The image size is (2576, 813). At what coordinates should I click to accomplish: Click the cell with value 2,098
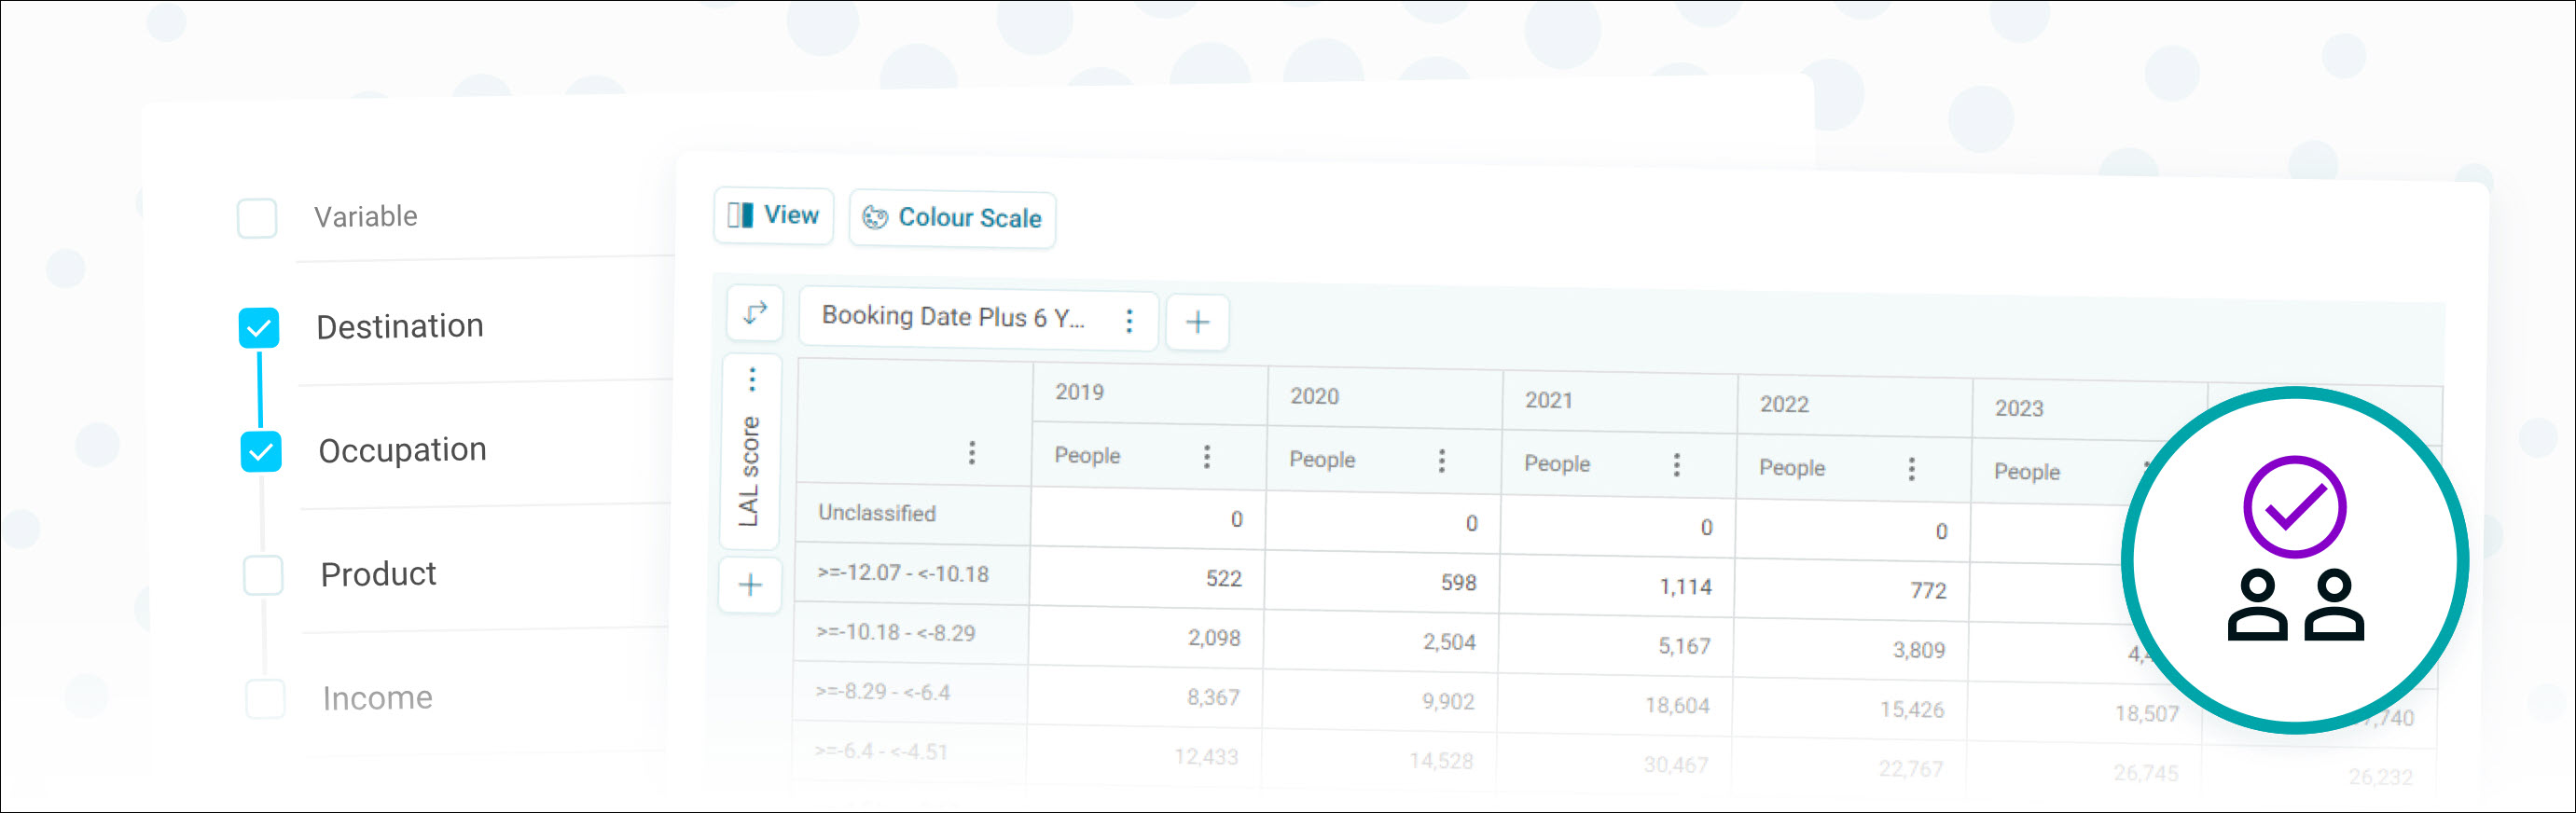click(1146, 637)
